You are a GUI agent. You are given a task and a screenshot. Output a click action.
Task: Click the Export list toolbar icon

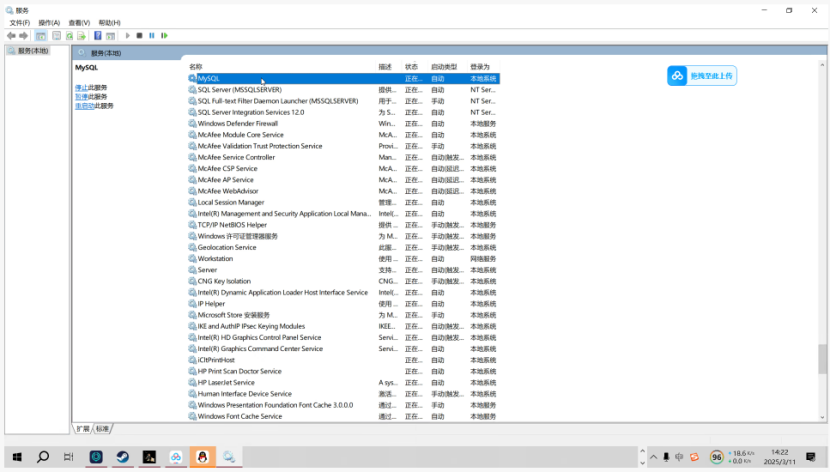[x=82, y=35]
